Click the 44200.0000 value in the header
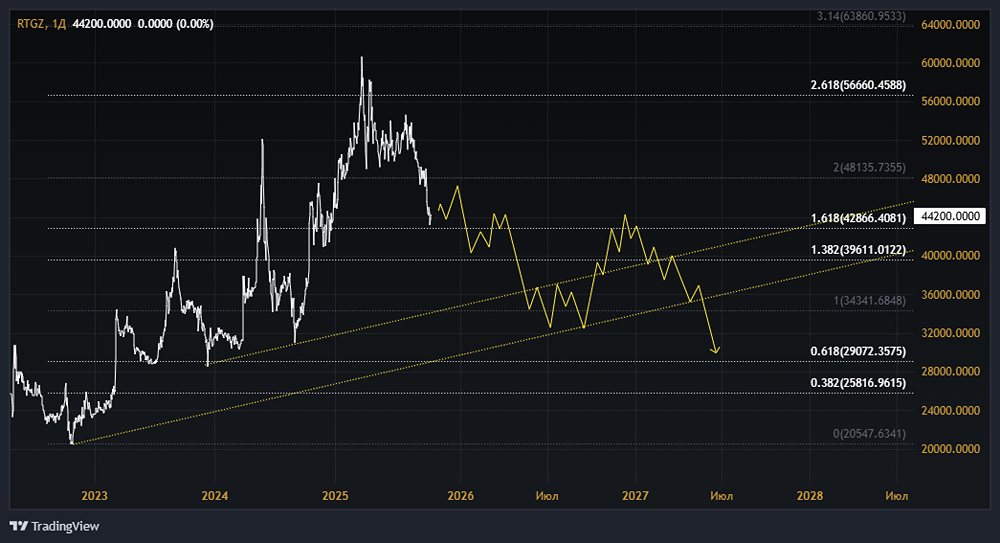 (102, 24)
